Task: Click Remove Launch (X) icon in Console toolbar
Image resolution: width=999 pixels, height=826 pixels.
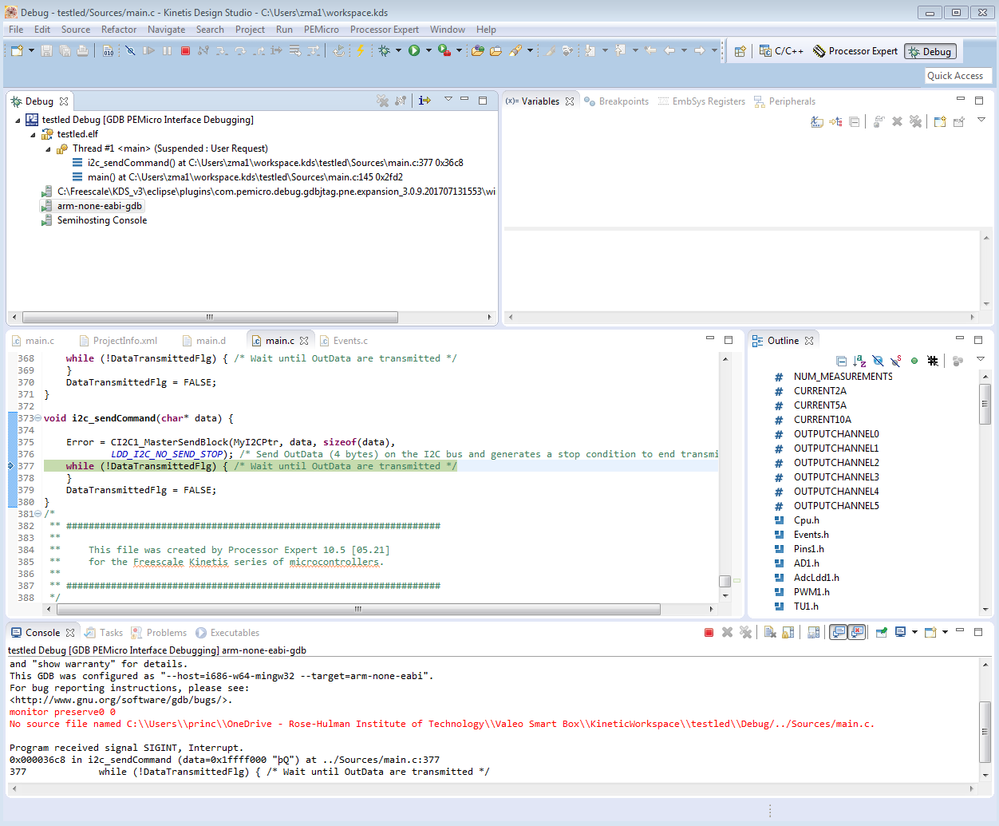Action: point(727,632)
